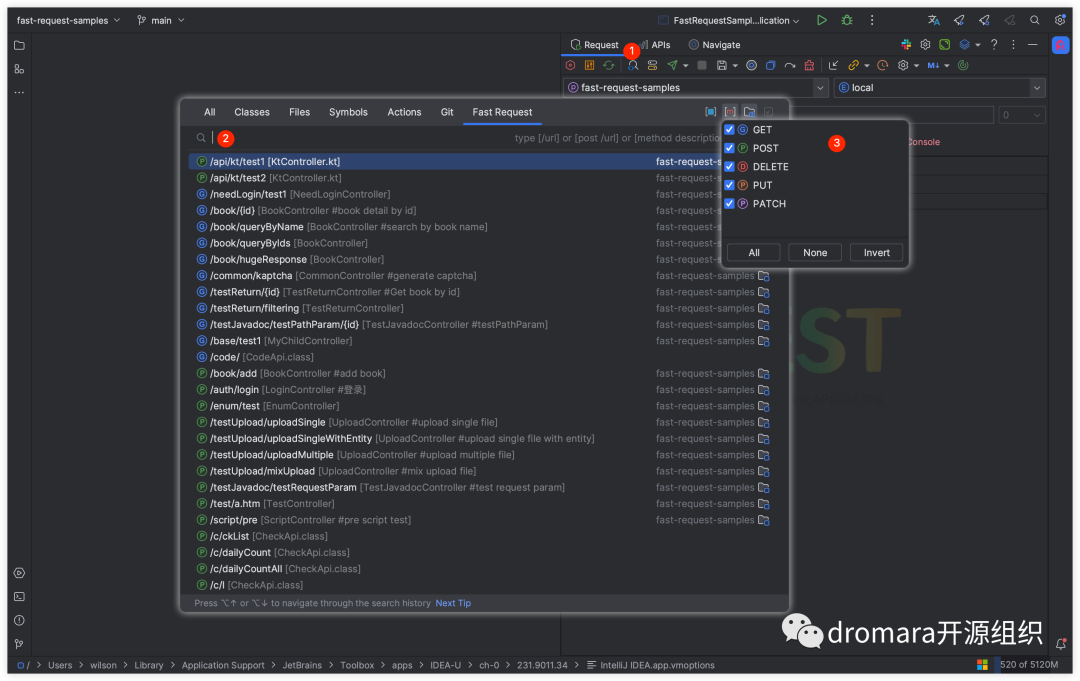The image size is (1080, 681).
Task: Open the dropdown arrow beside the save icon
Action: pos(735,66)
